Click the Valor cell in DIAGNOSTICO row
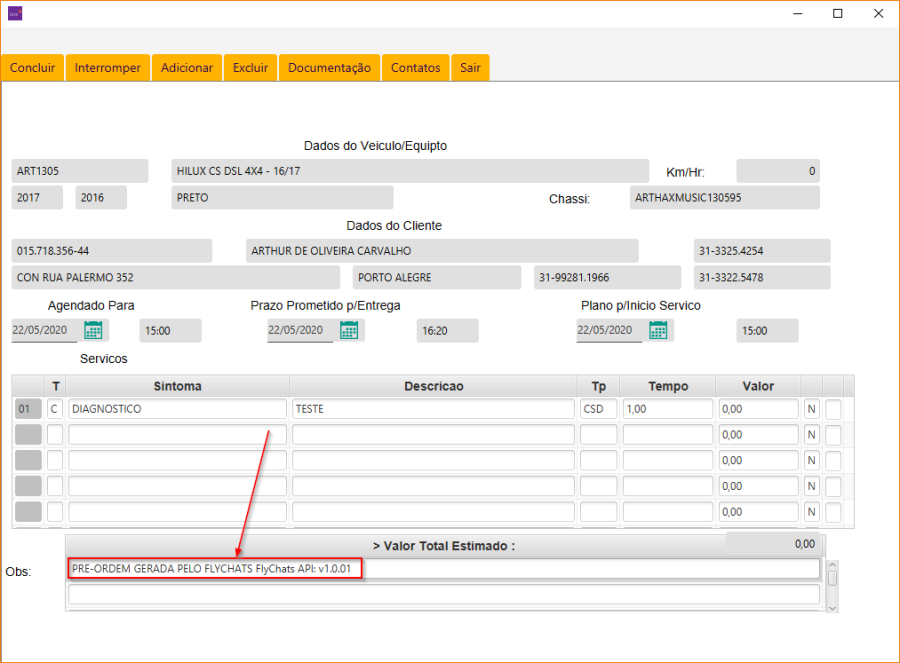 758,409
